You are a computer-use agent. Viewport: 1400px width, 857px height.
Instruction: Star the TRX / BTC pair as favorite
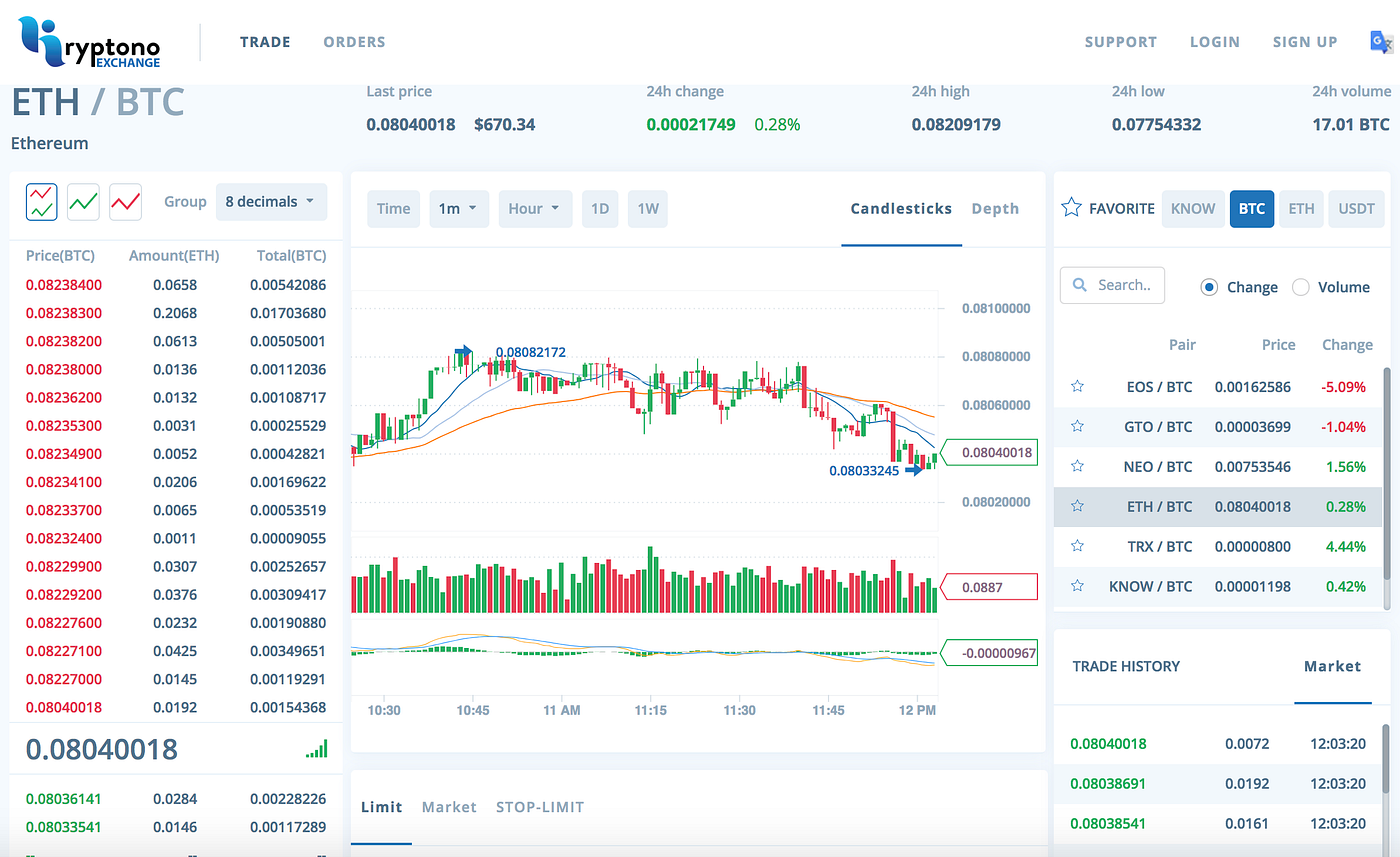coord(1077,546)
